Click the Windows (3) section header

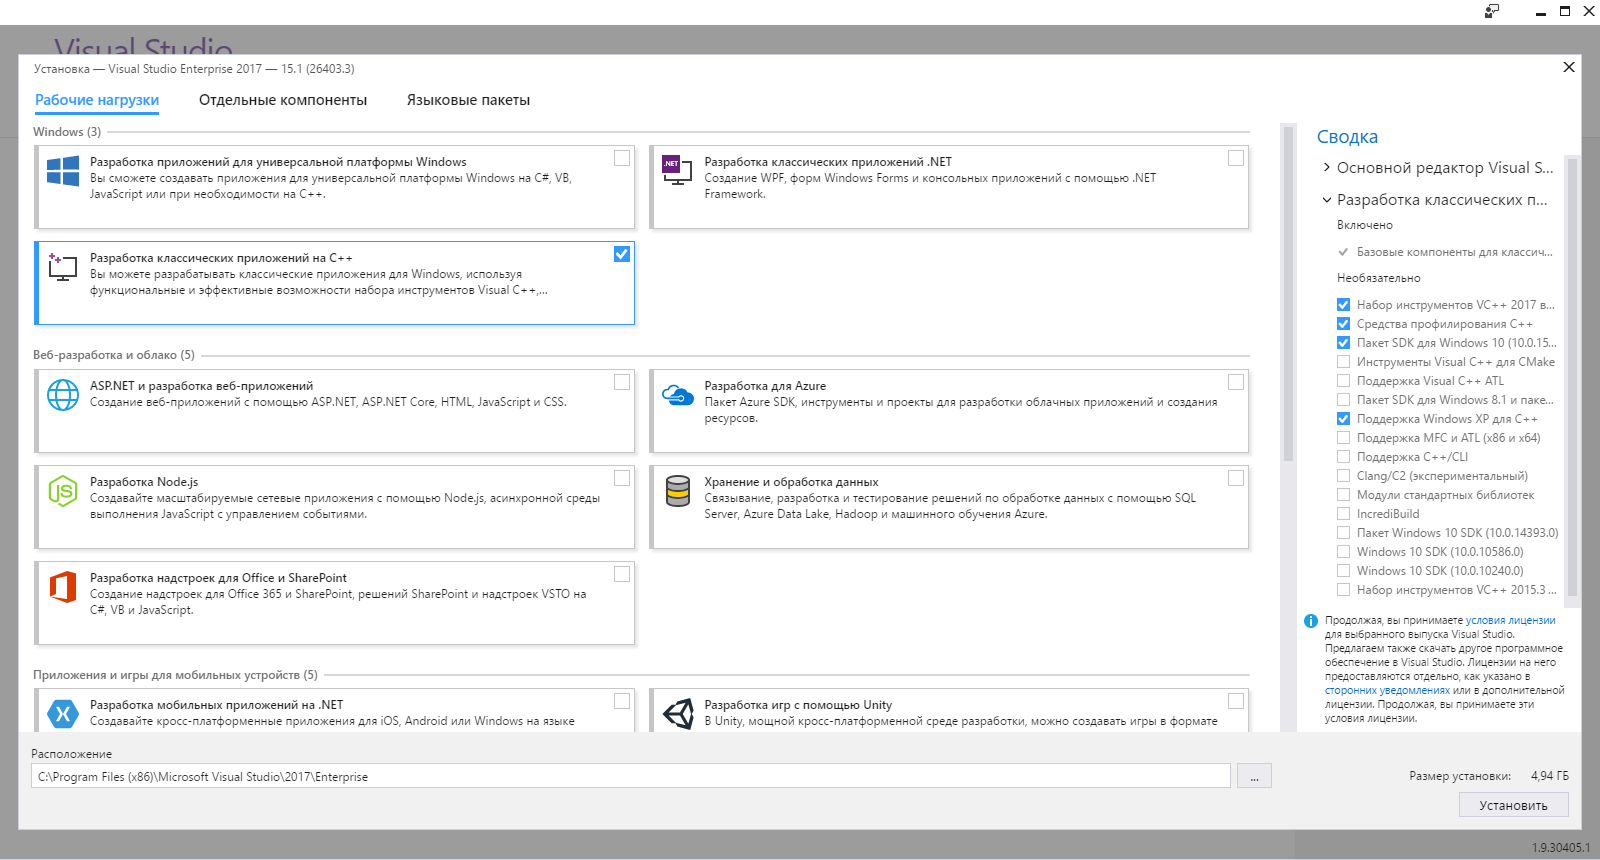pyautogui.click(x=67, y=132)
